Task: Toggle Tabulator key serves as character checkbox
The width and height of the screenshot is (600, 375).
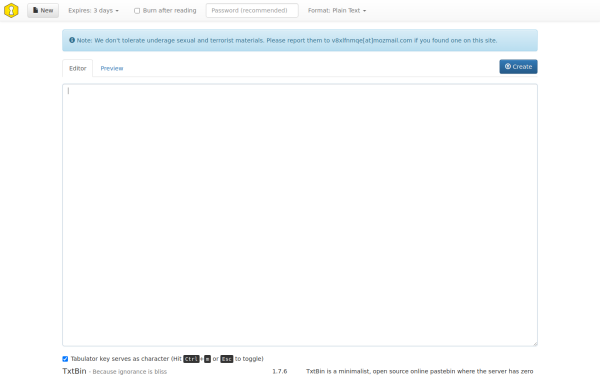Action: tap(65, 359)
